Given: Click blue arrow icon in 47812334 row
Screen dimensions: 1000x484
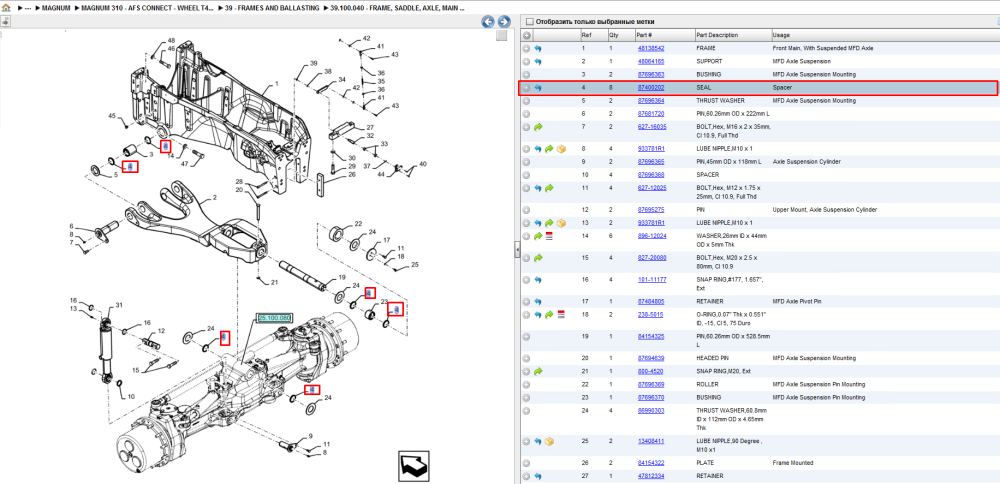Looking at the screenshot, I should [x=538, y=476].
